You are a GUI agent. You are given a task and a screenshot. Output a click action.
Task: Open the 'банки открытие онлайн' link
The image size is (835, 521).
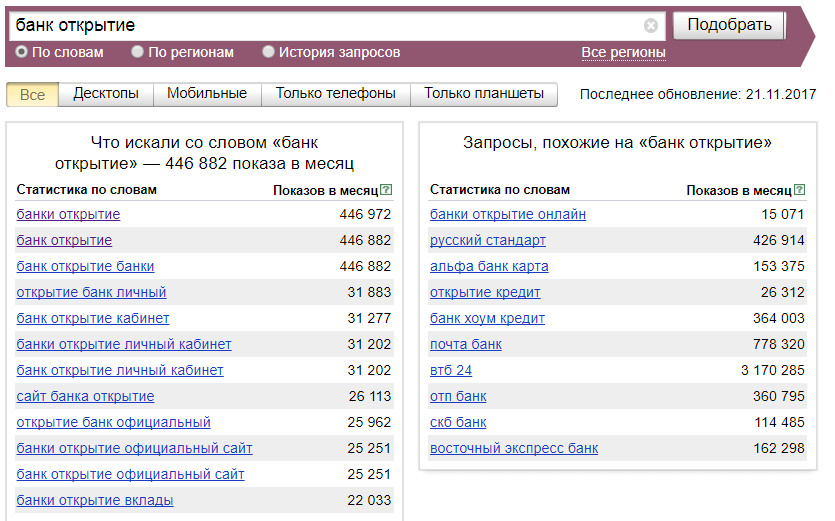click(507, 214)
